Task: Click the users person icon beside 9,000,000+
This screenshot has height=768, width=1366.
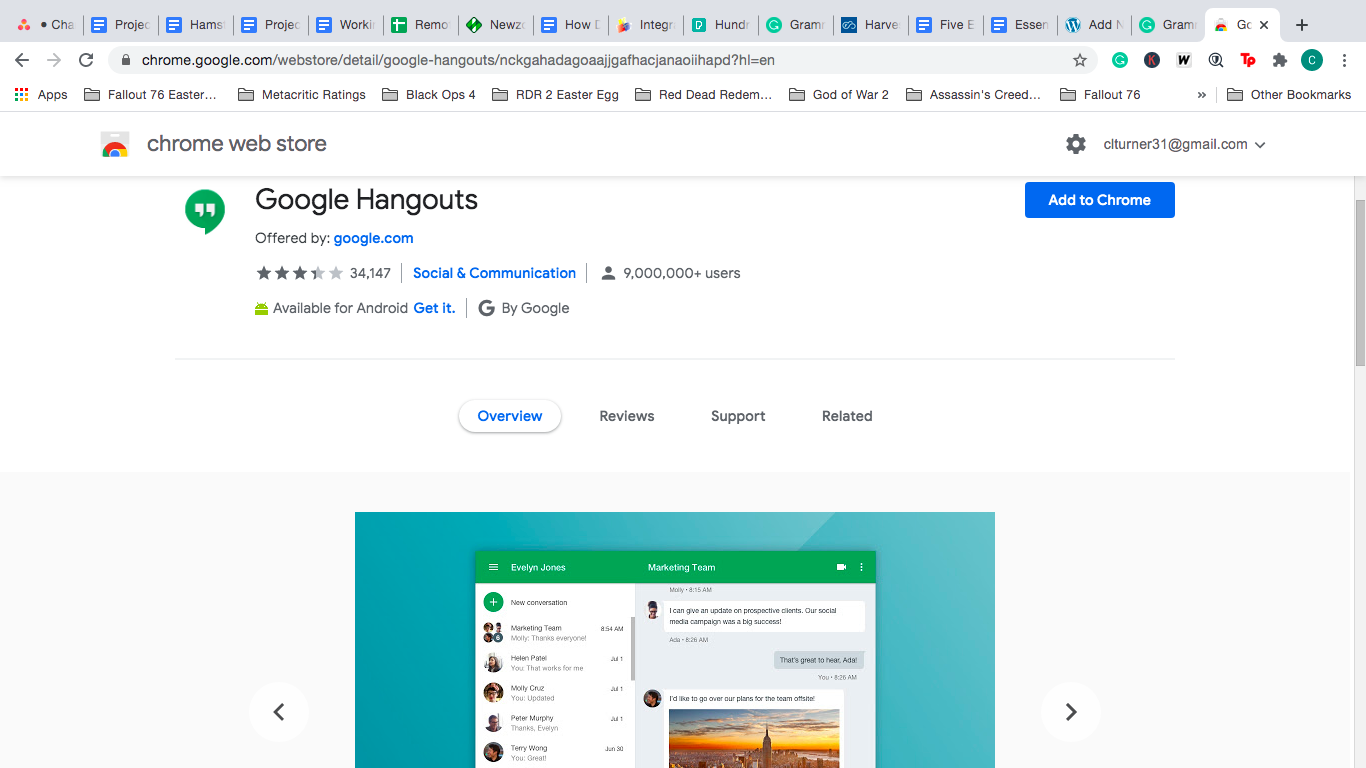Action: (608, 273)
